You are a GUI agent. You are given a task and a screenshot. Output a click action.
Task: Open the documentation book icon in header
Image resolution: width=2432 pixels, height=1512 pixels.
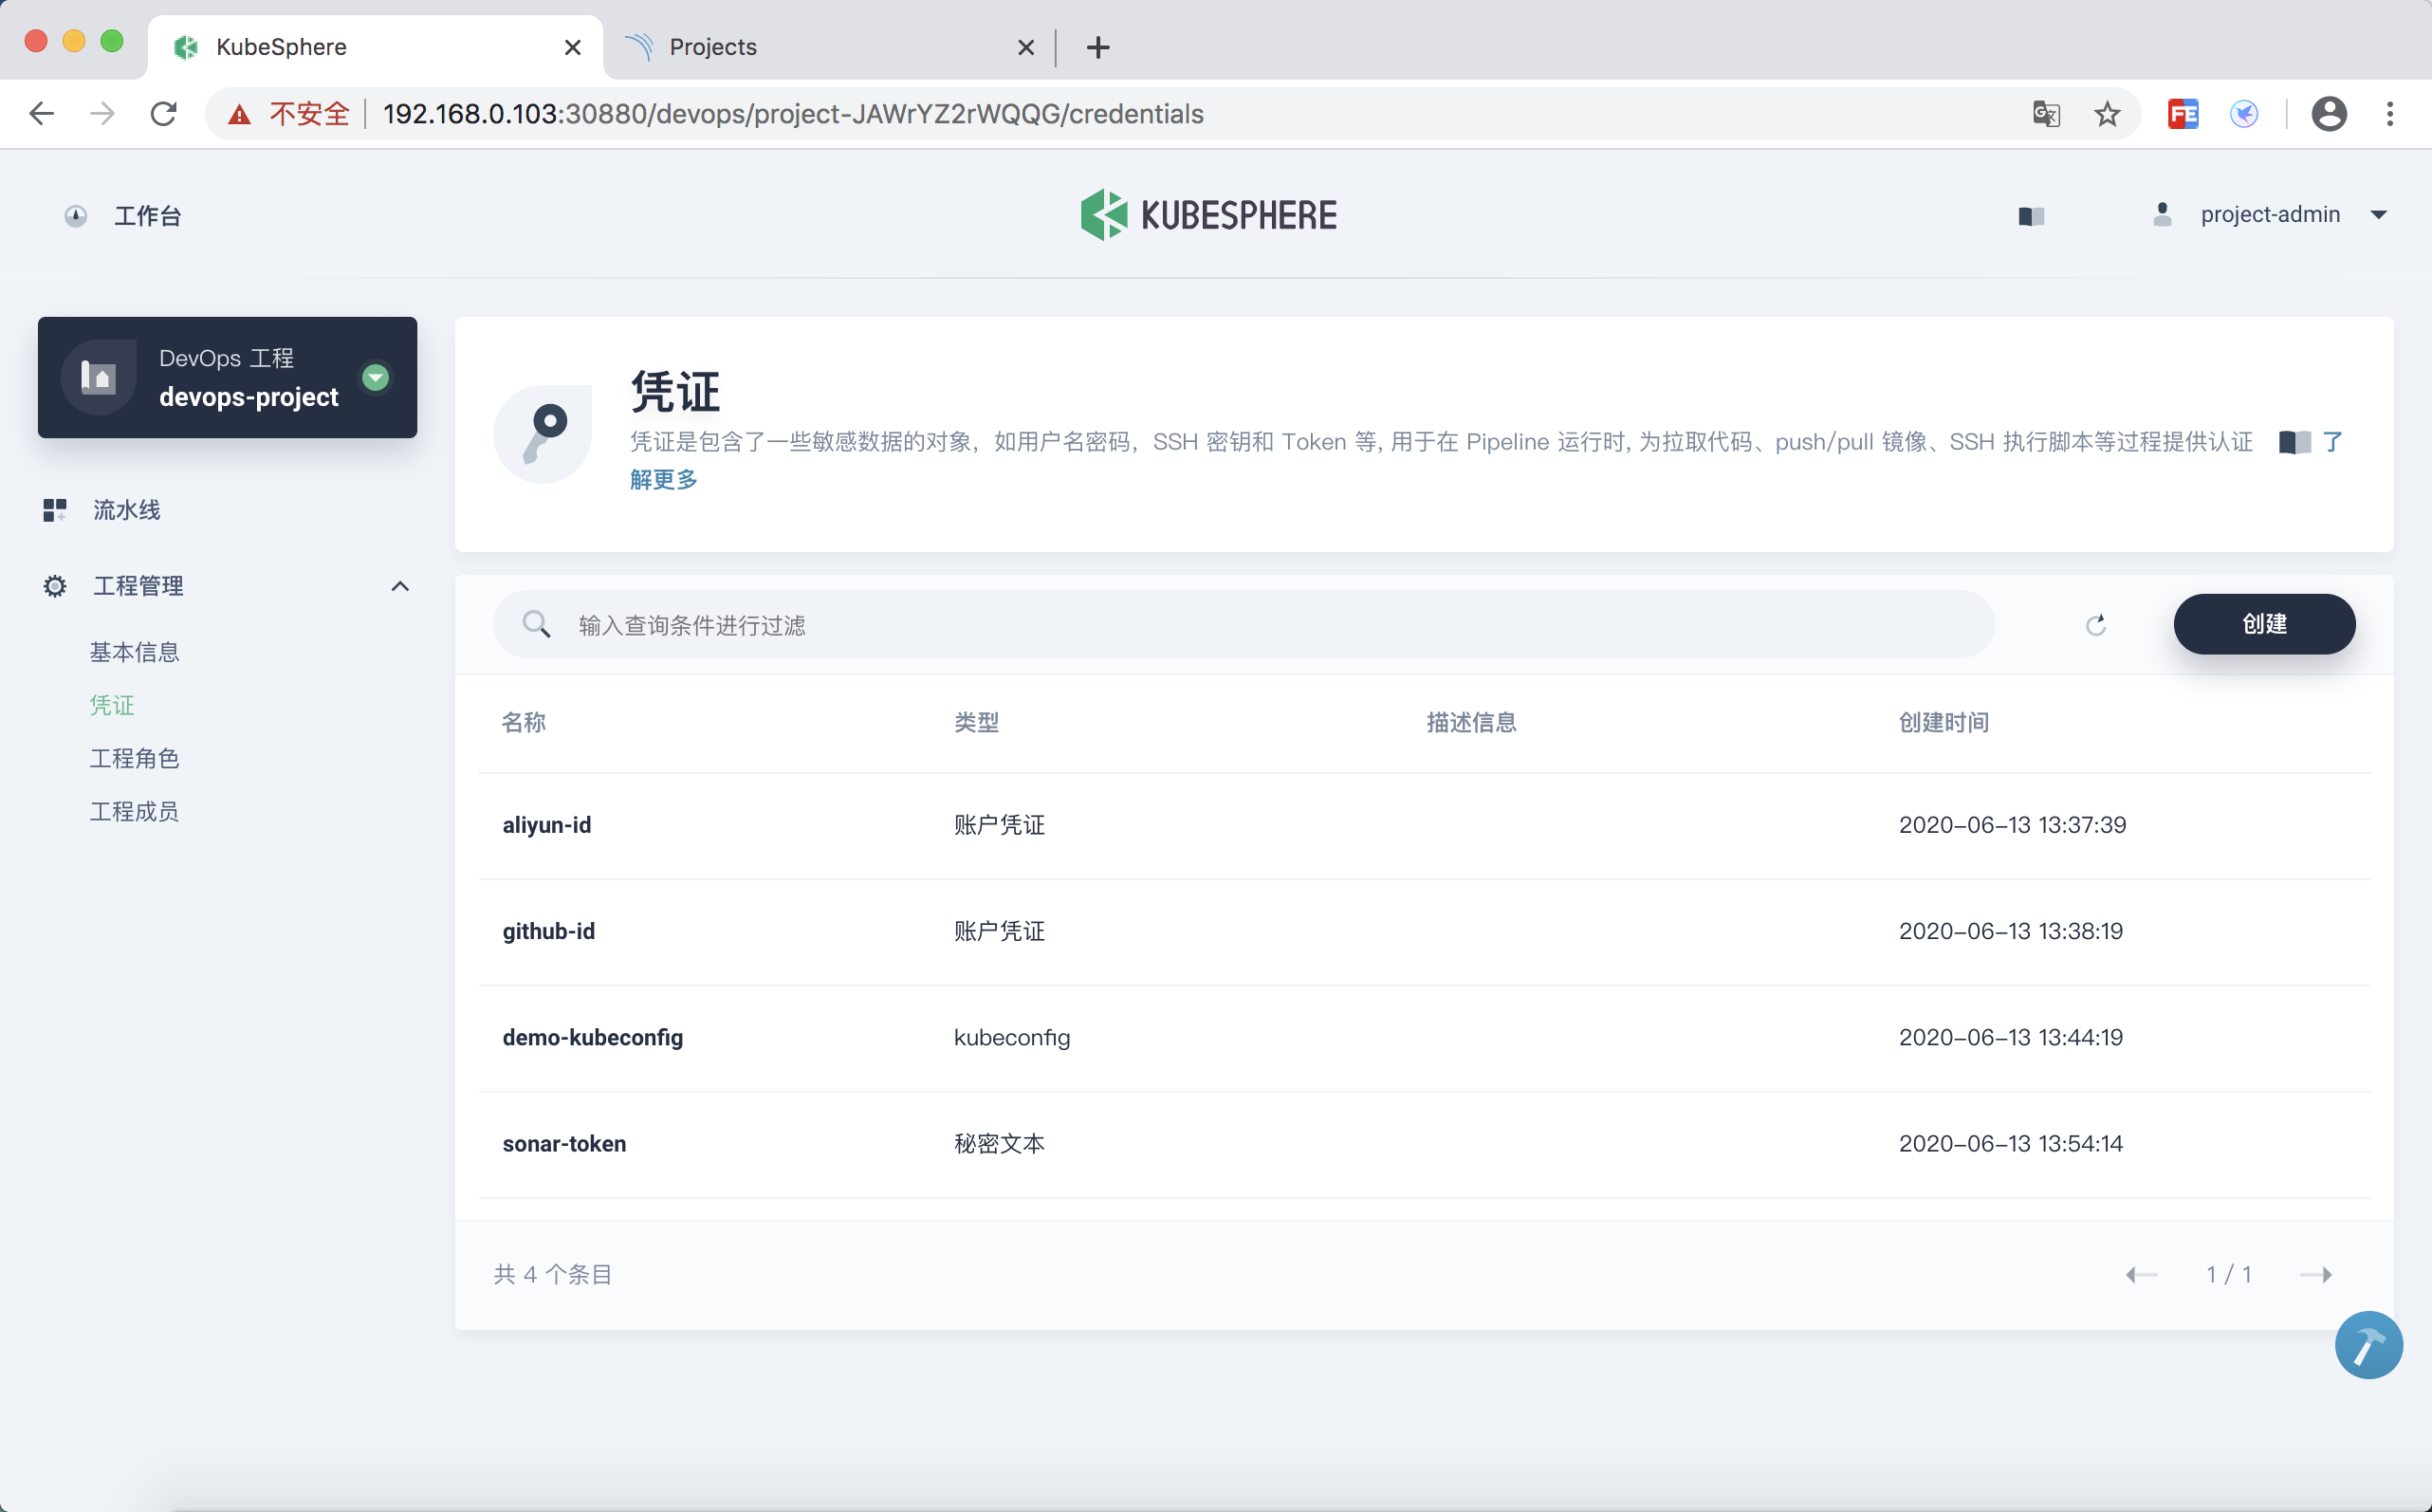click(x=2031, y=216)
